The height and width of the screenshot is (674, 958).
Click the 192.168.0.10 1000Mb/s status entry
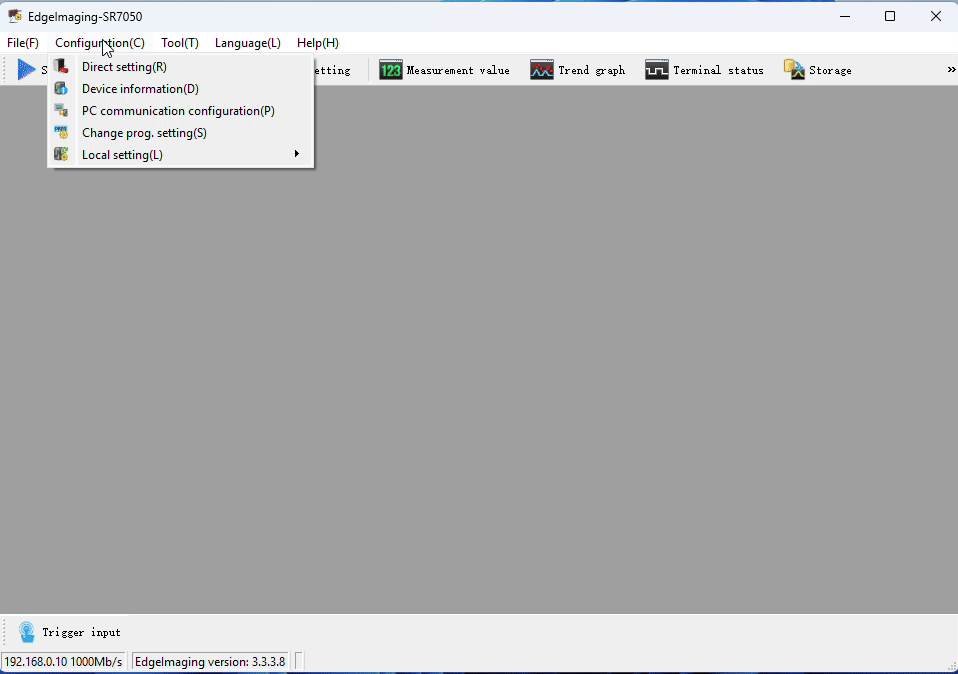64,662
